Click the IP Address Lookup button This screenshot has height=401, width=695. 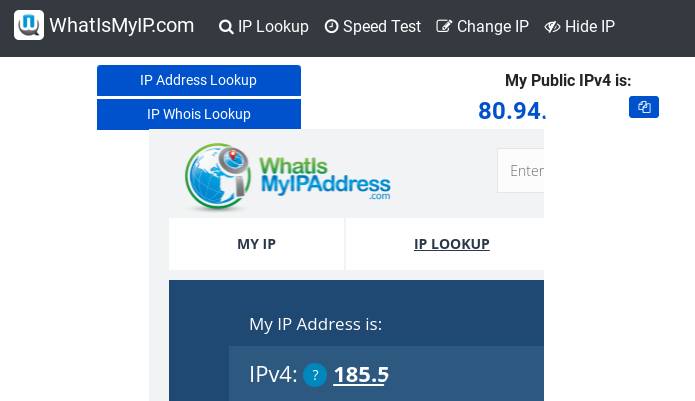pos(199,80)
